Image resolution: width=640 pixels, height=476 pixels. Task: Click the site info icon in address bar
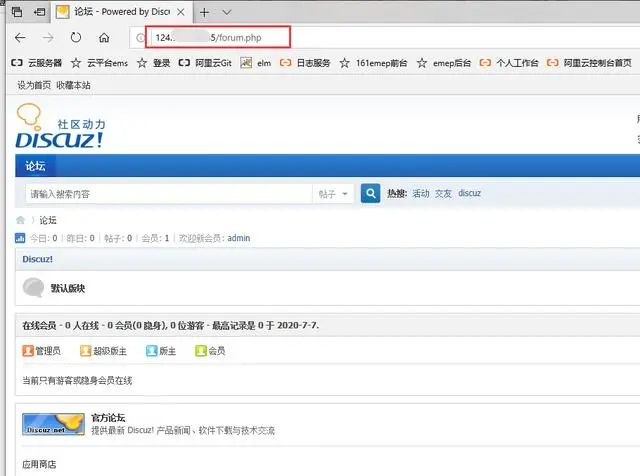coord(140,38)
